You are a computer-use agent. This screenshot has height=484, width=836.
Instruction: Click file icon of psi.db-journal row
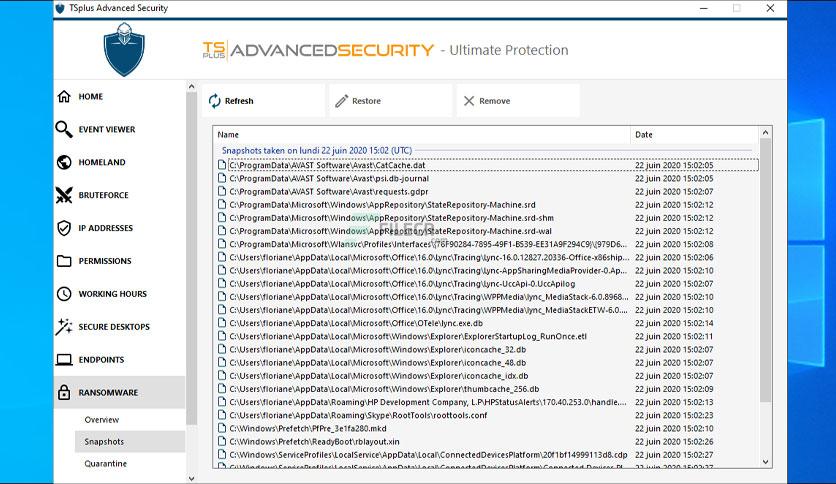tap(222, 179)
